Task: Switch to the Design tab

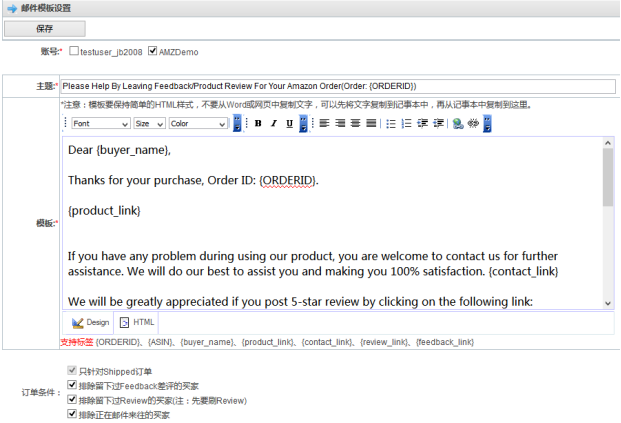Action: click(90, 323)
